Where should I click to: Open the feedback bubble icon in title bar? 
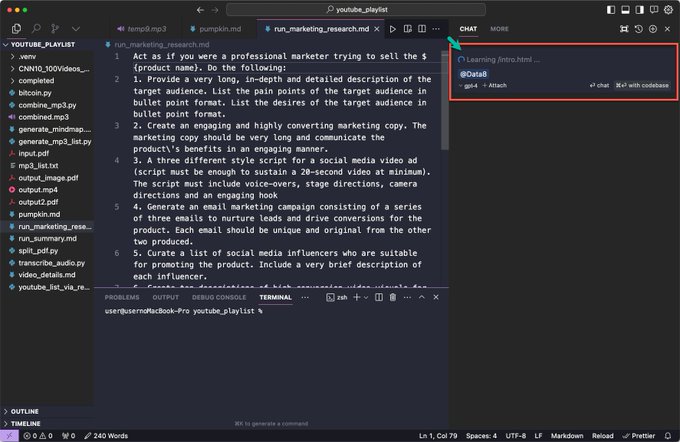coord(654,10)
